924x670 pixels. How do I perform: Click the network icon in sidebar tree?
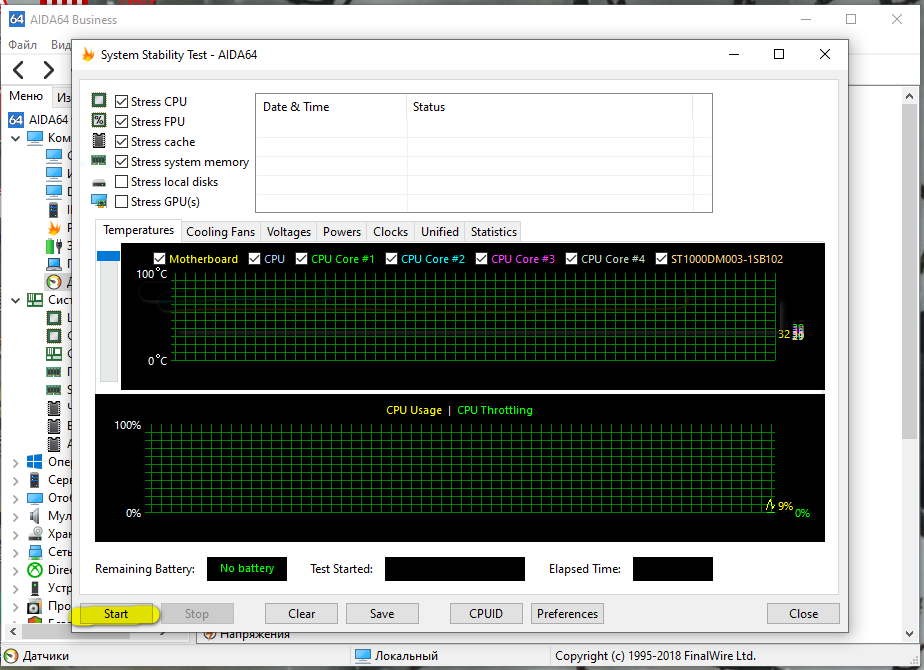[x=34, y=552]
